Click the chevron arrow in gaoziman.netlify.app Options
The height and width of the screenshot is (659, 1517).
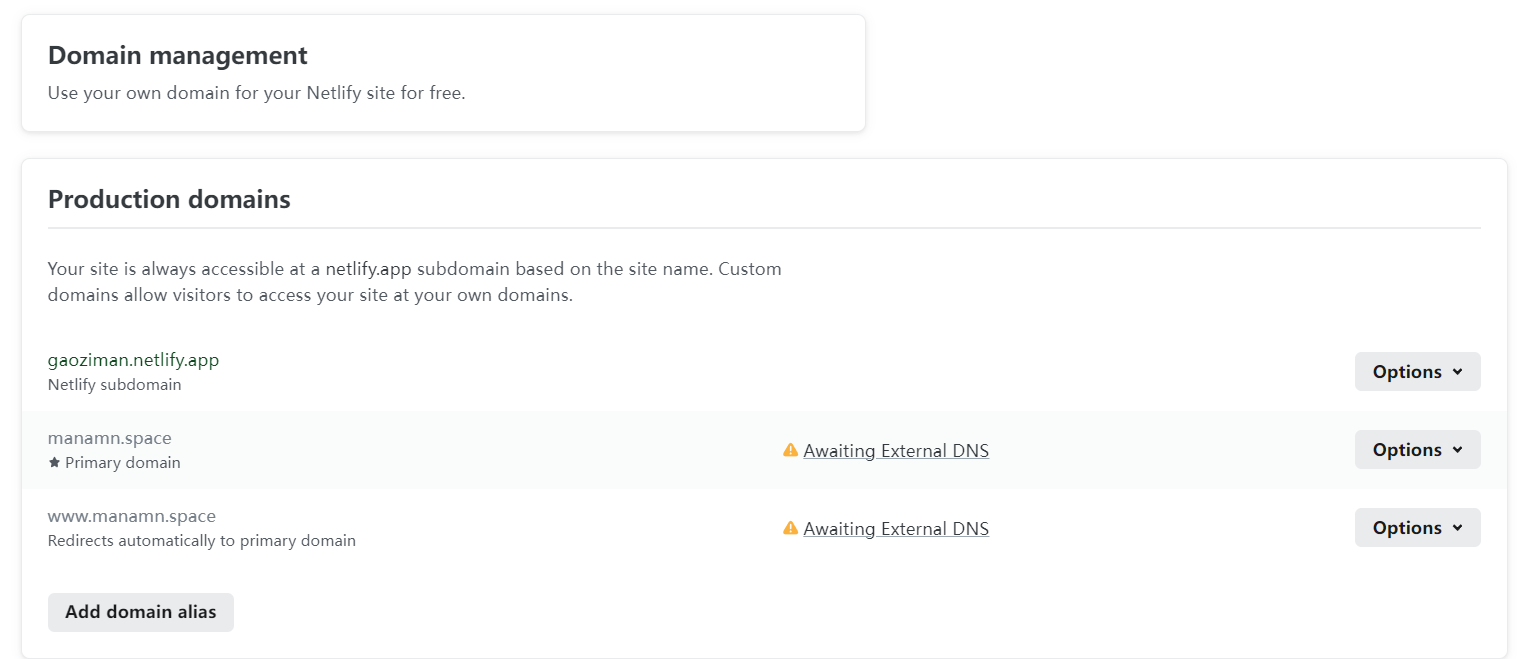coord(1457,372)
